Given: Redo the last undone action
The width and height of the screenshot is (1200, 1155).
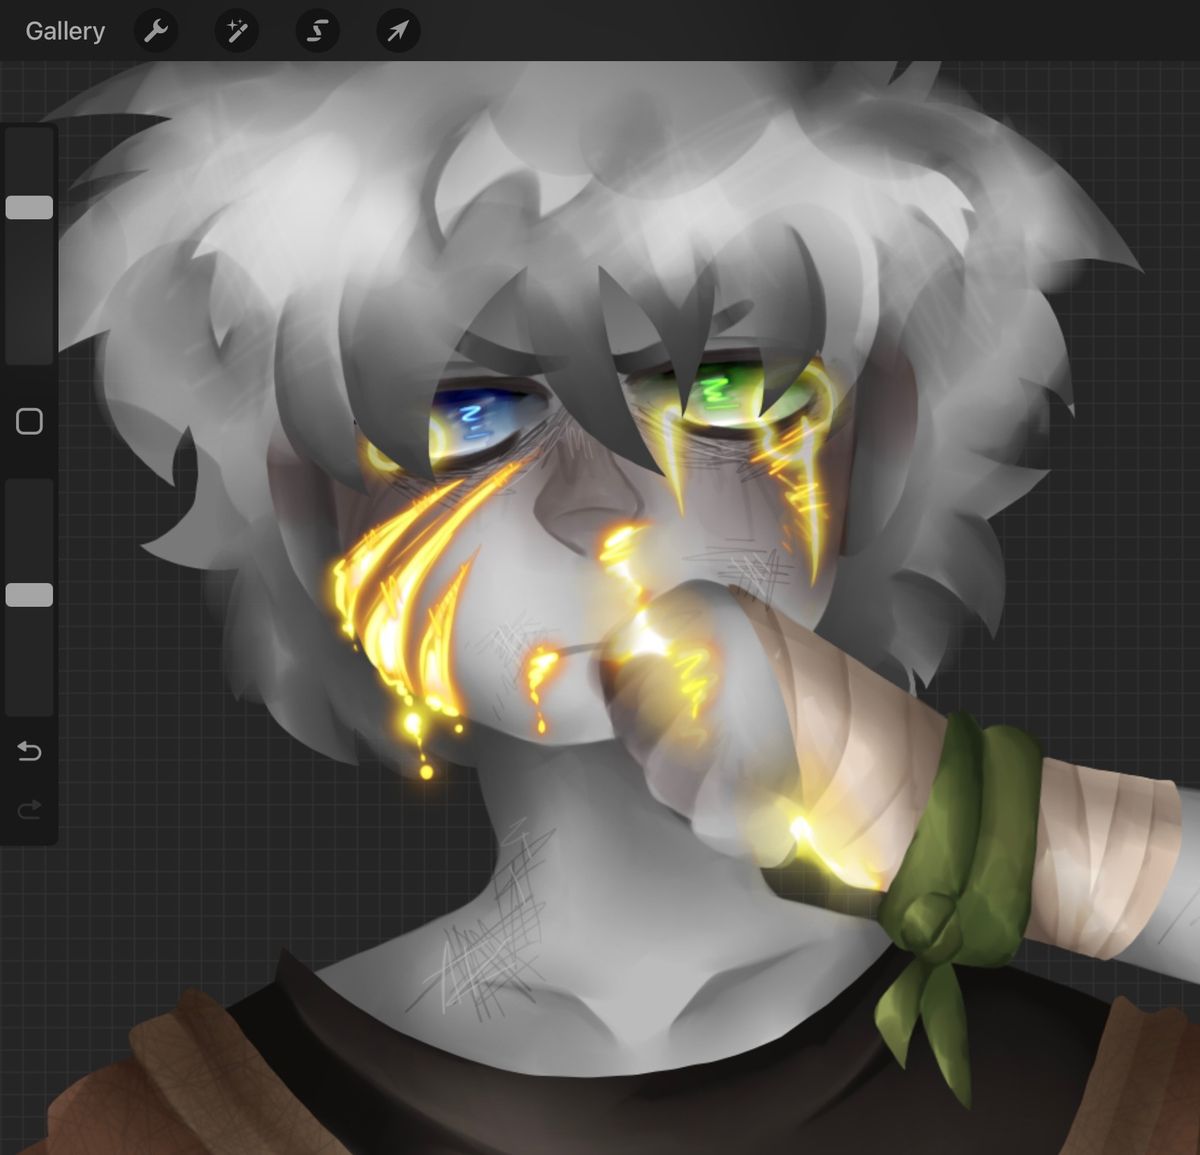Looking at the screenshot, I should (29, 808).
